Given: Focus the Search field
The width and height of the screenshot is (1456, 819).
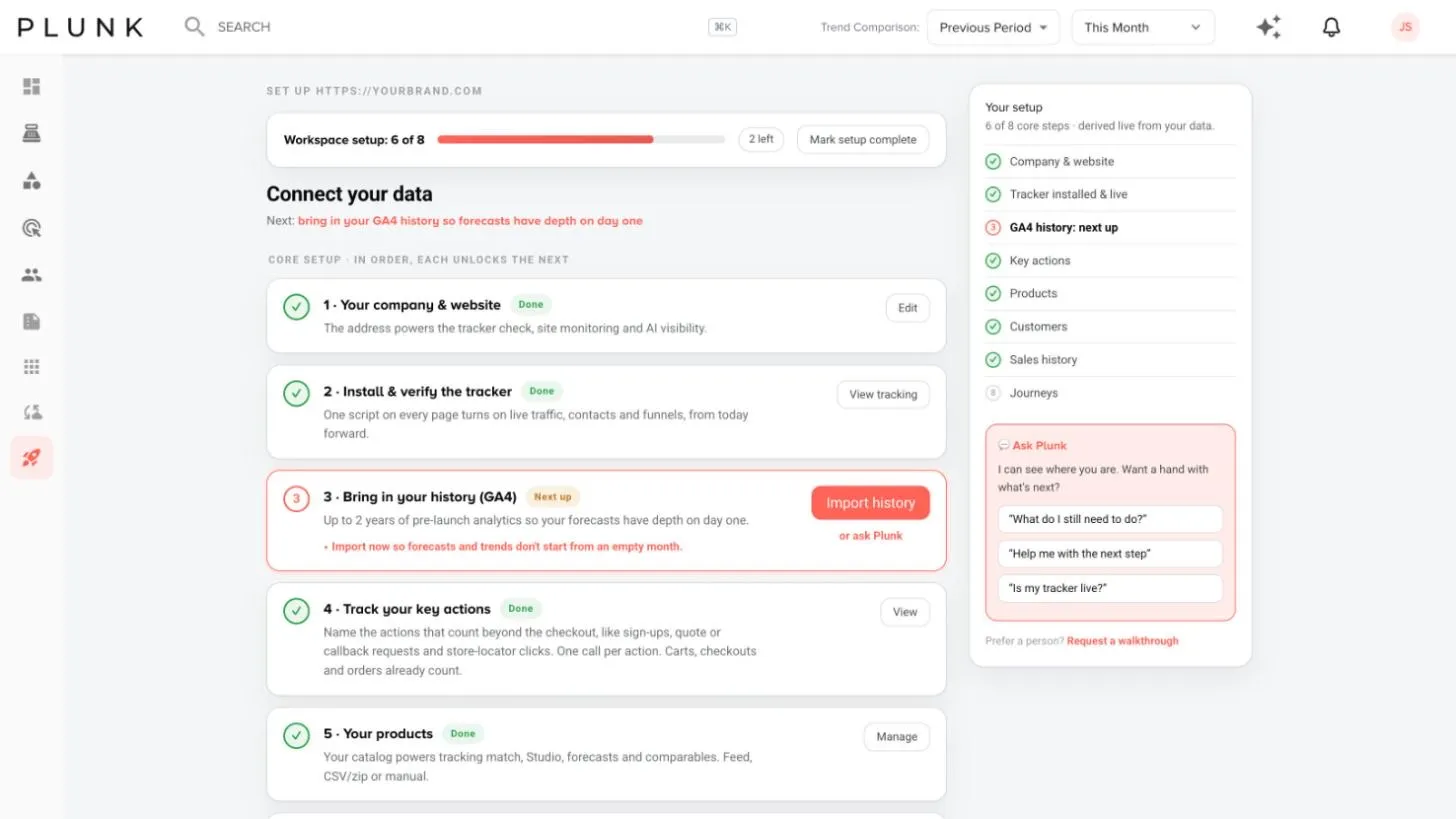Looking at the screenshot, I should tap(460, 27).
